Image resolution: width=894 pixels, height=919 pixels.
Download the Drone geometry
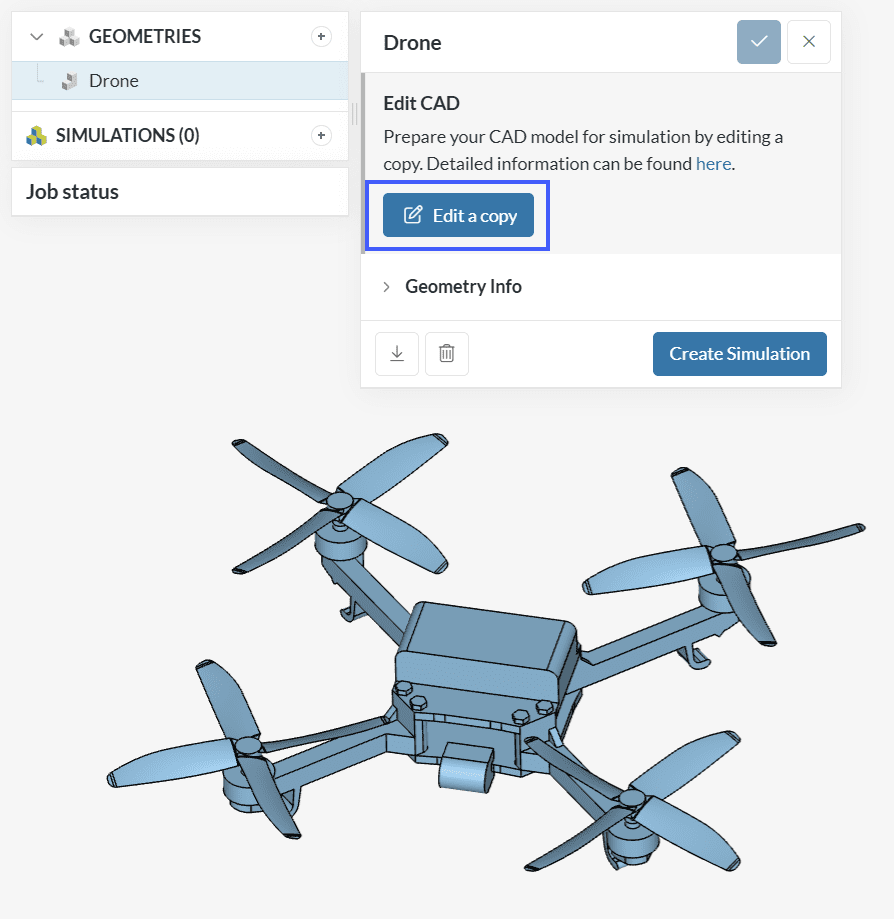[397, 354]
